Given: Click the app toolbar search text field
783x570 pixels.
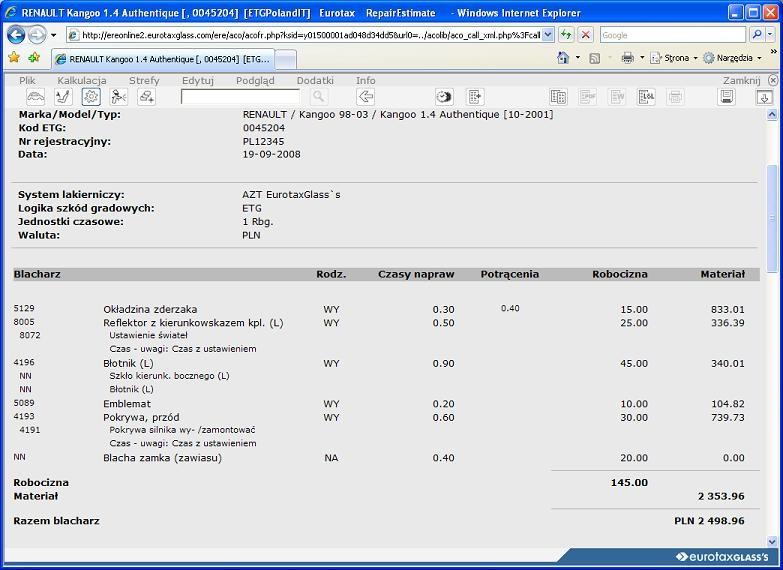Looking at the screenshot, I should (240, 96).
